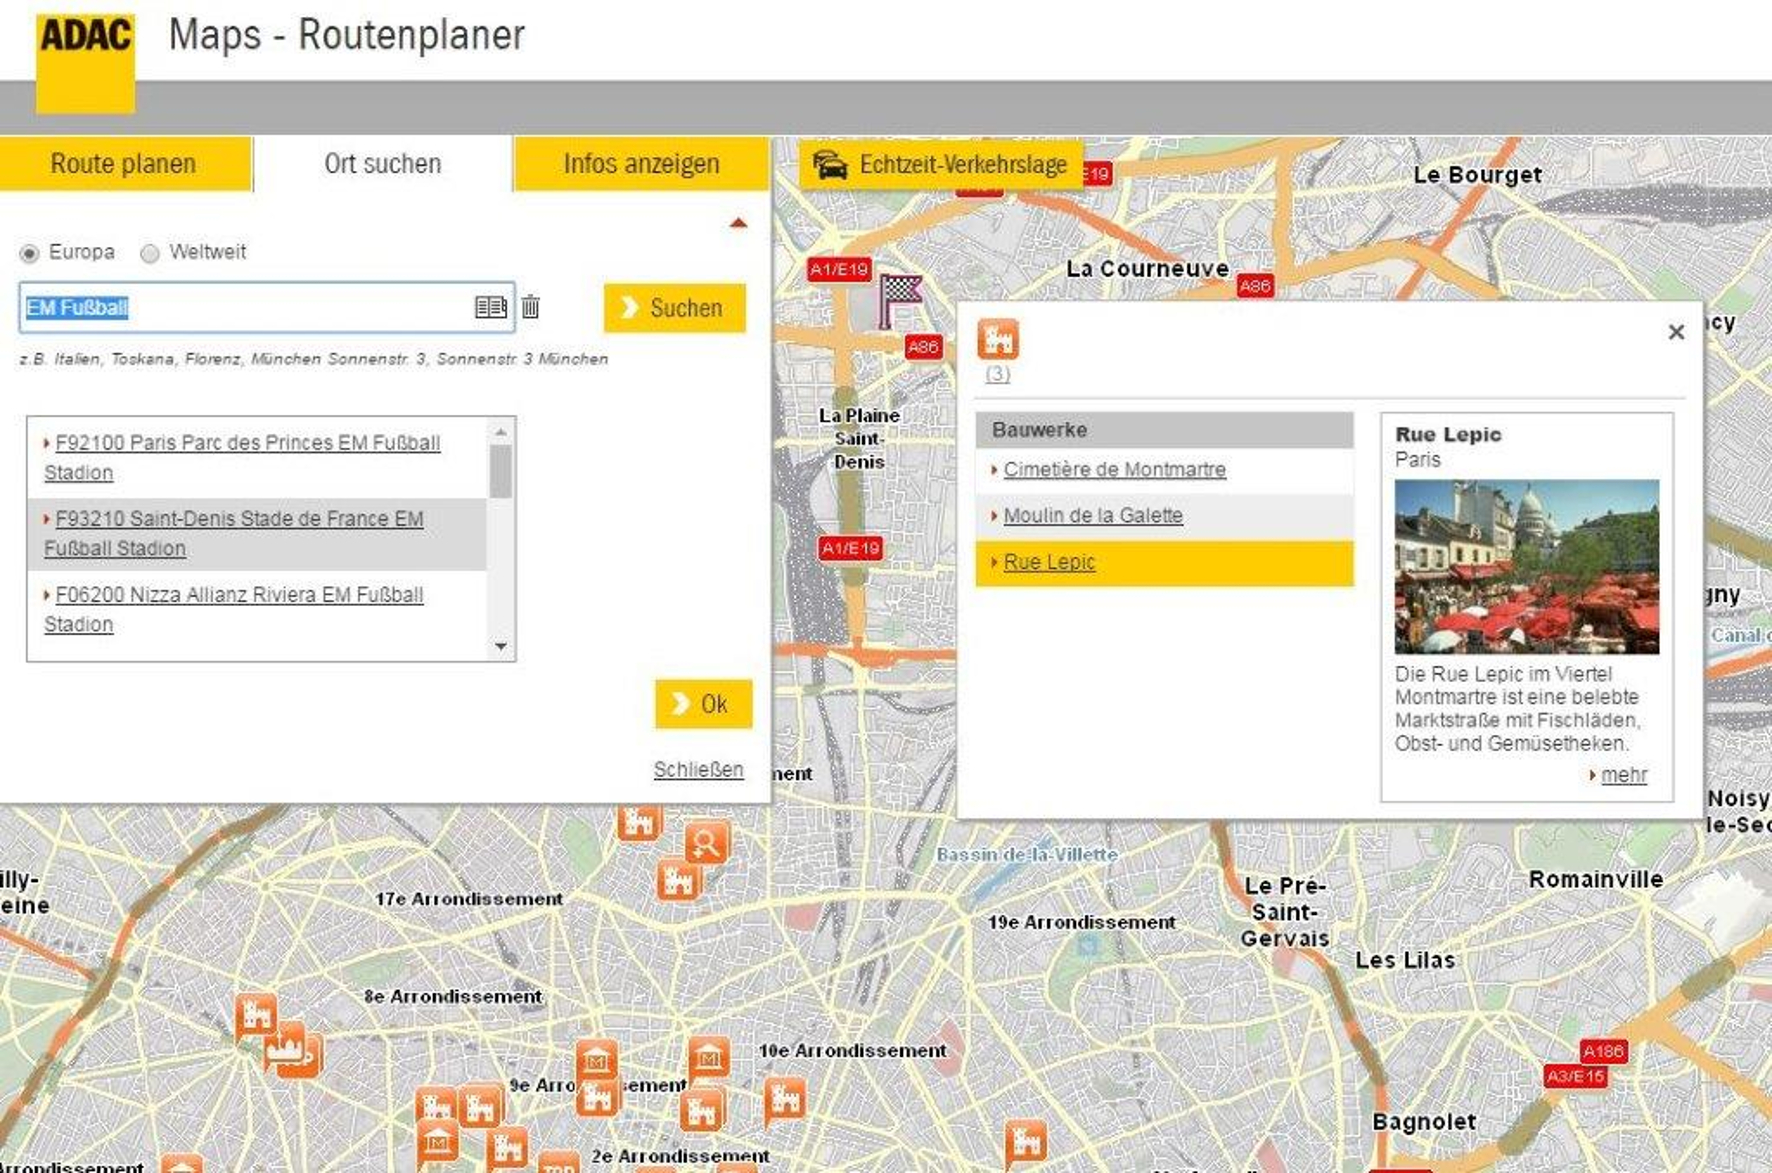Open the Infos anzeigen tab

pyautogui.click(x=641, y=164)
